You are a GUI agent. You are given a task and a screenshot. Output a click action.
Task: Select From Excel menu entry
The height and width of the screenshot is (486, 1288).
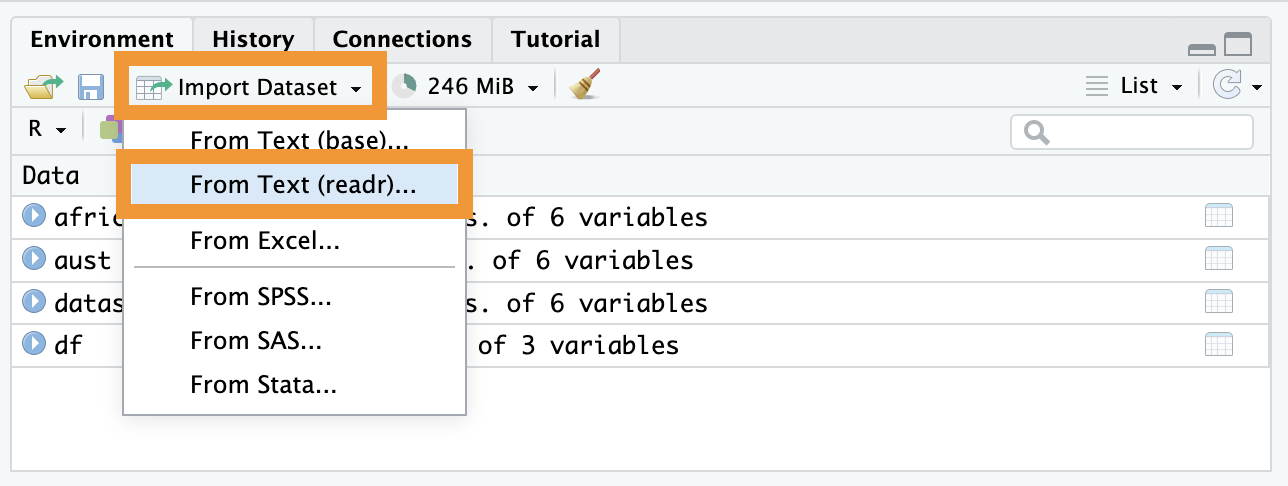point(265,240)
